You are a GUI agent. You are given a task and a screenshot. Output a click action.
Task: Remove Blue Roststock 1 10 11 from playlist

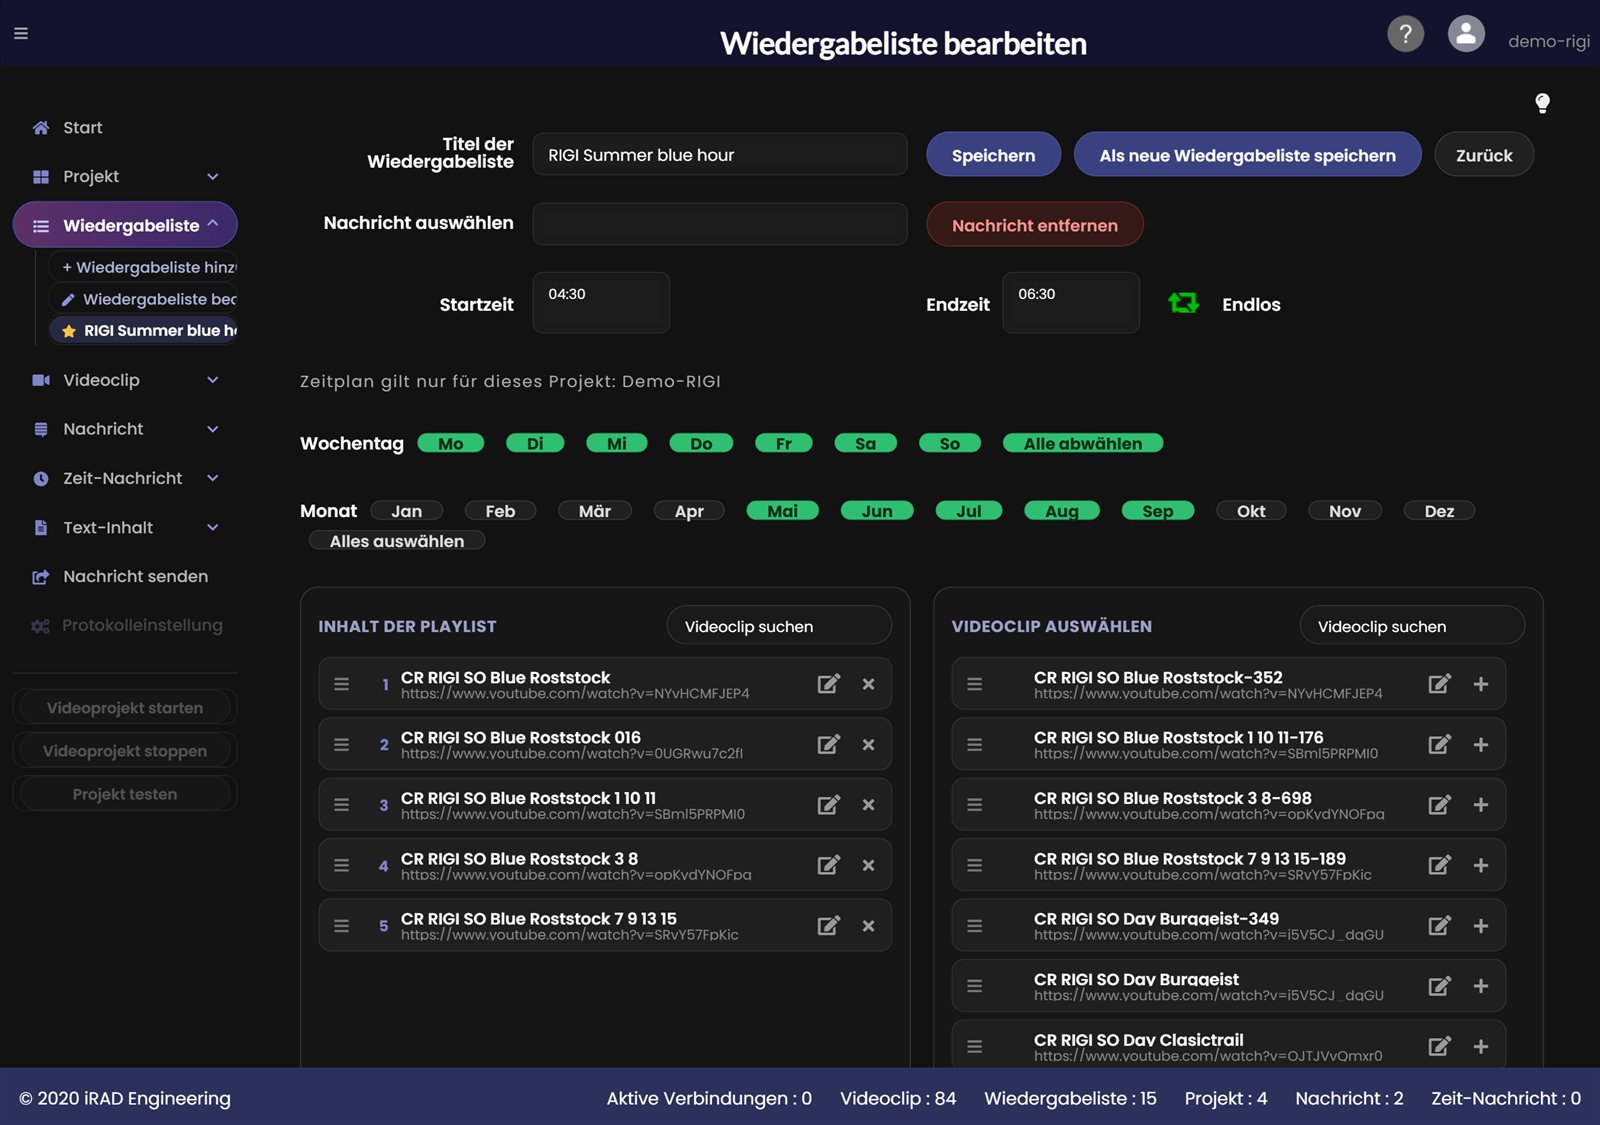868,805
